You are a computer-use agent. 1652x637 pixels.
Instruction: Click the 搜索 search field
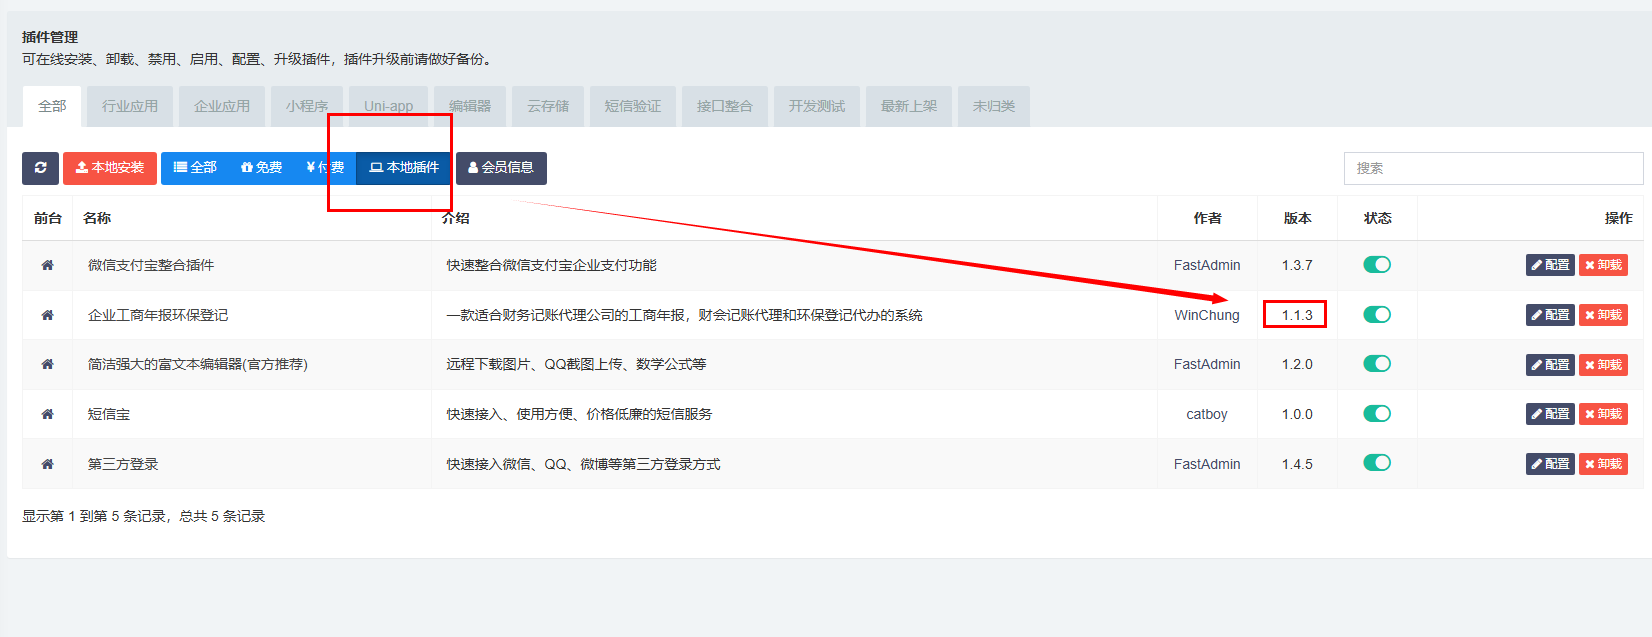point(1493,168)
